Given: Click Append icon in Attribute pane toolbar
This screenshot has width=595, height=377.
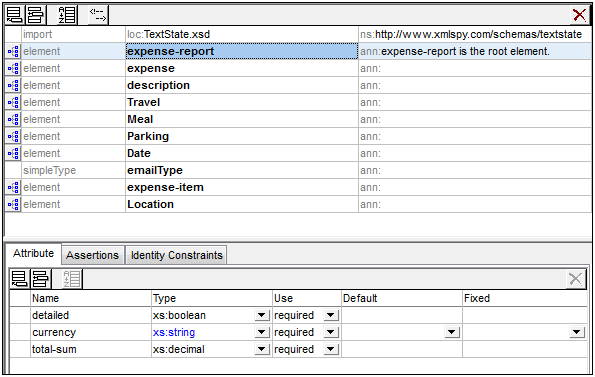Looking at the screenshot, I should pos(19,279).
